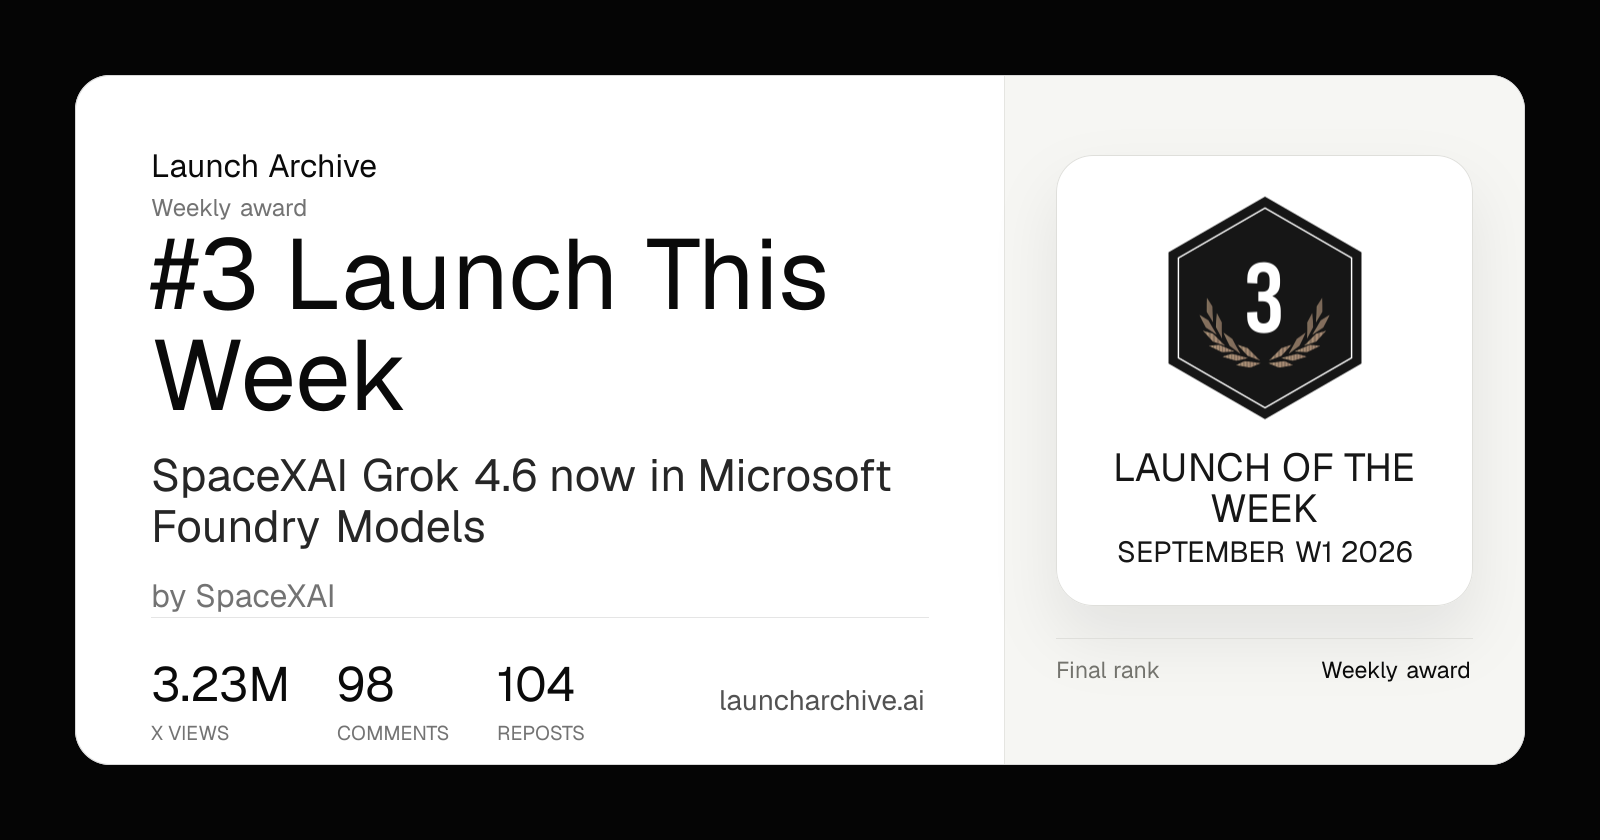Click the 104 reposts count
The width and height of the screenshot is (1600, 840).
[x=535, y=685]
